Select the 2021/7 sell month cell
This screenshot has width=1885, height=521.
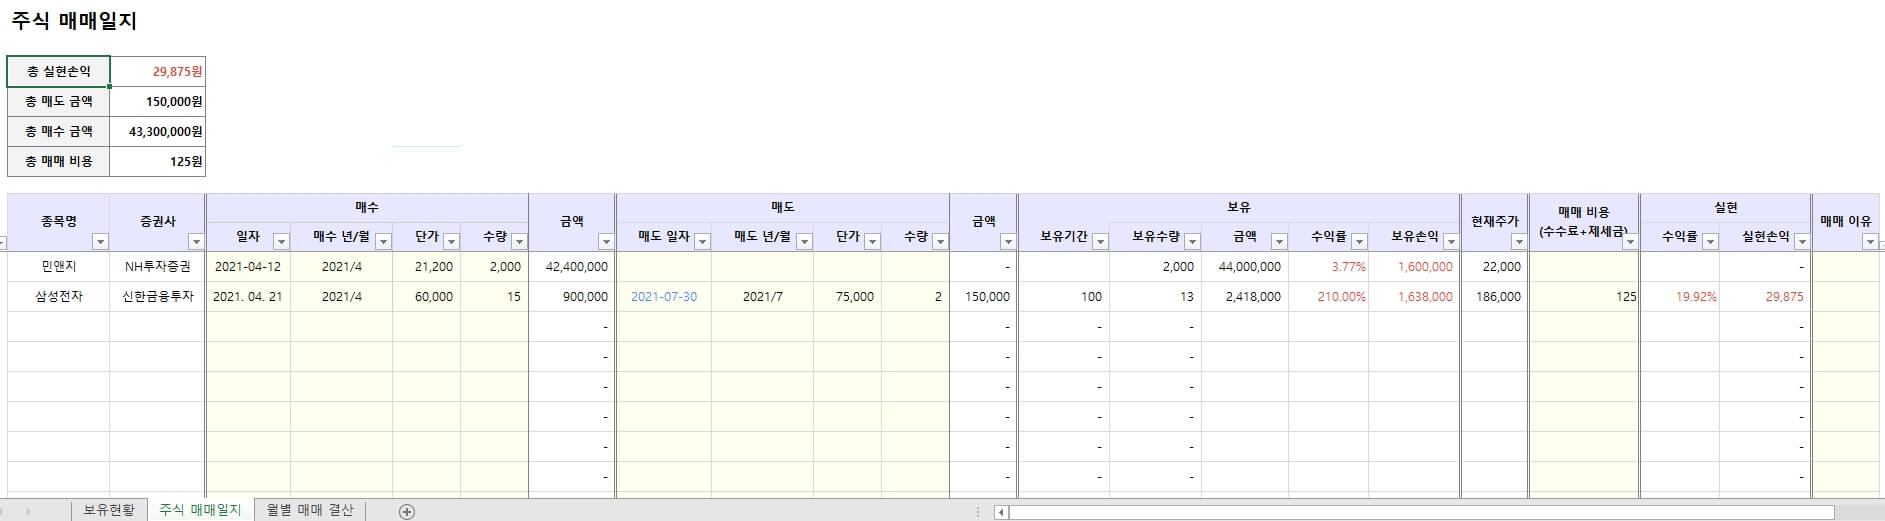pos(763,297)
